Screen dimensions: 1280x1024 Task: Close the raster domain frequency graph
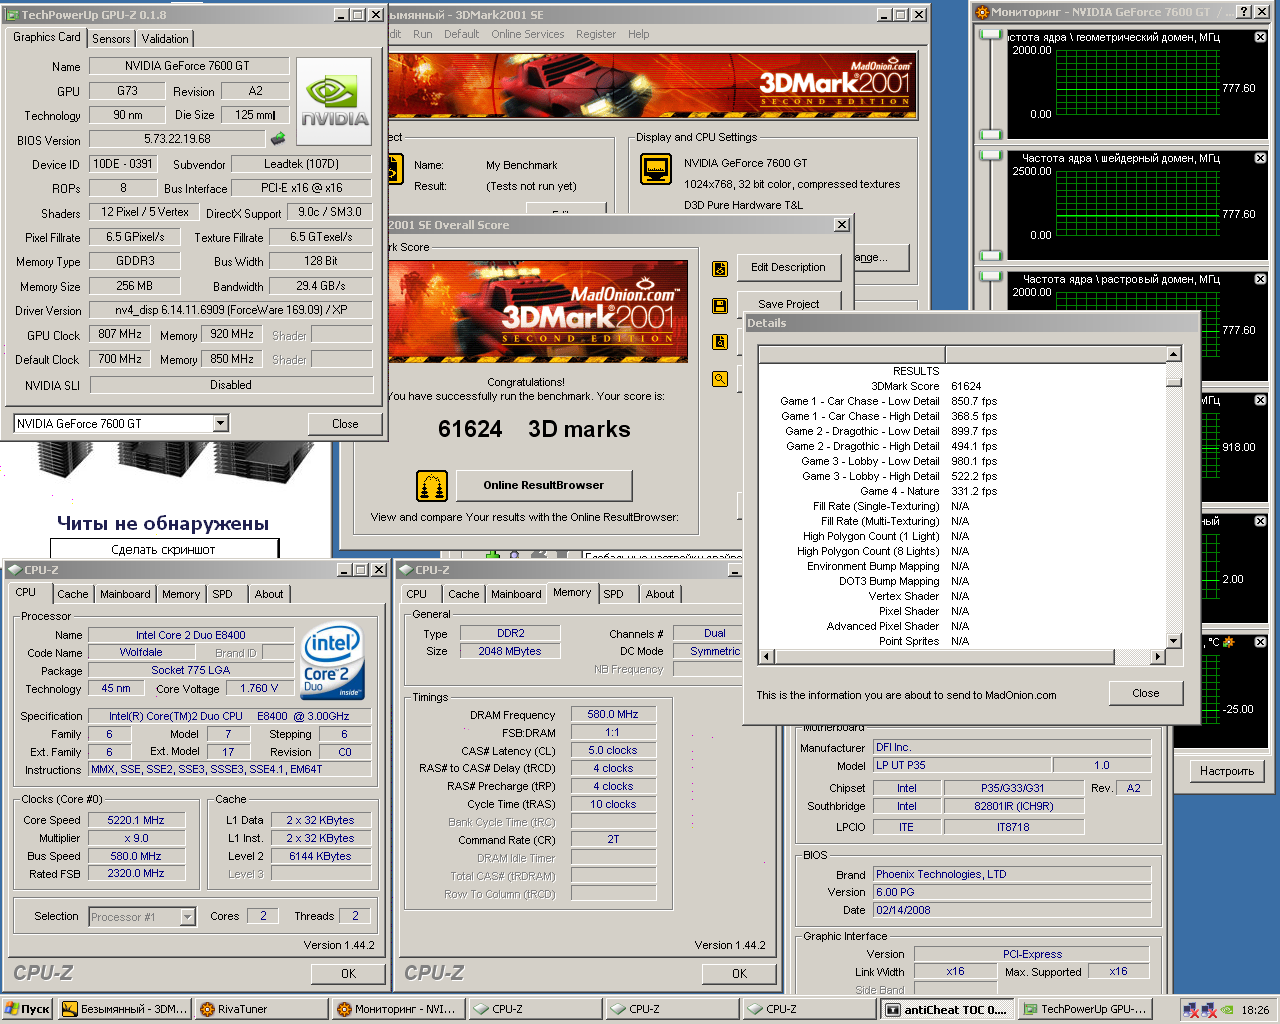point(1260,279)
